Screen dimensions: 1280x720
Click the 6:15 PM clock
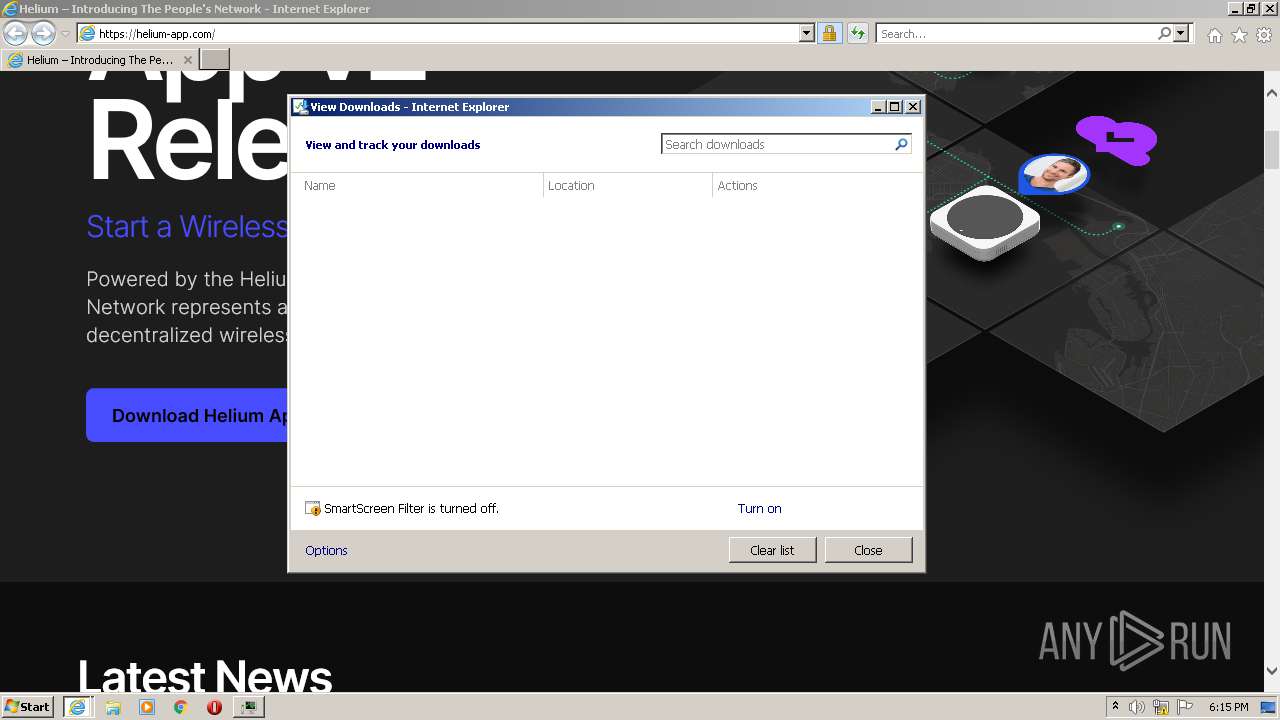point(1228,707)
